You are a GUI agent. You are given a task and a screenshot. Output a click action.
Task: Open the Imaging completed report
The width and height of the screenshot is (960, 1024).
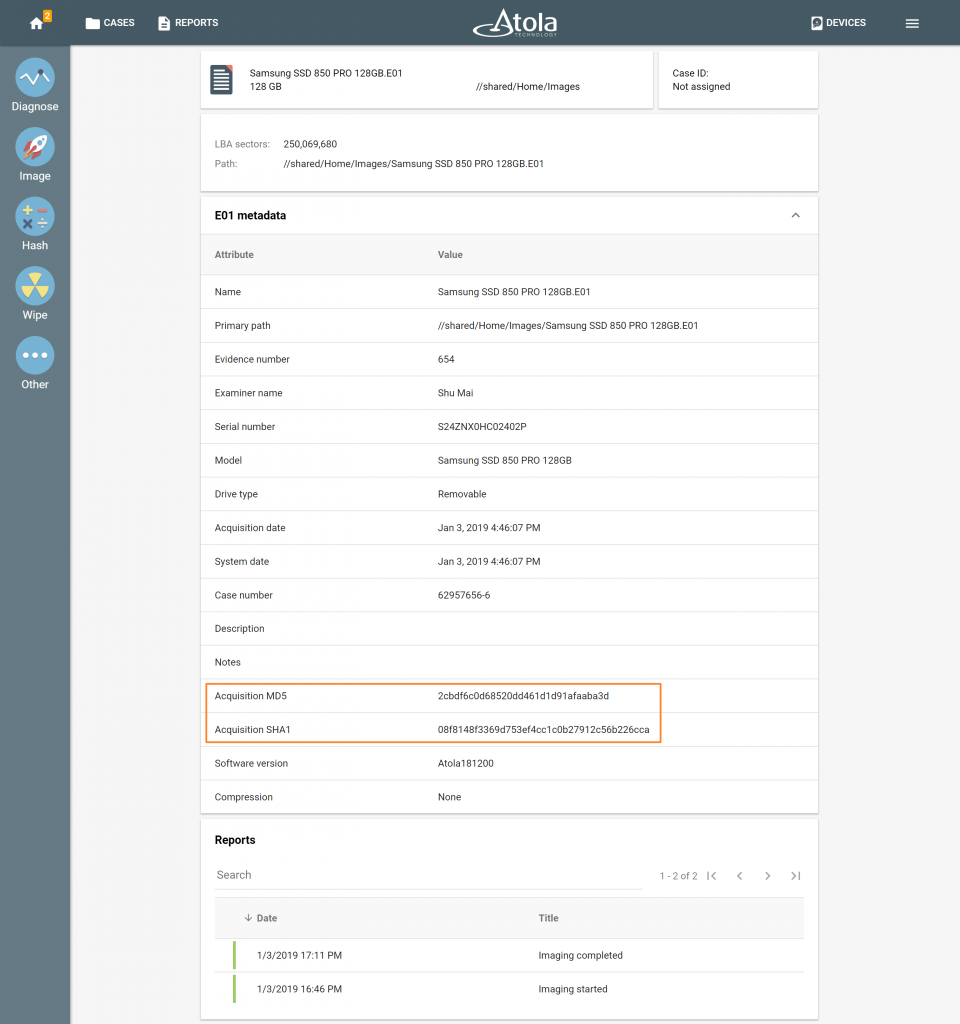[x=509, y=955]
